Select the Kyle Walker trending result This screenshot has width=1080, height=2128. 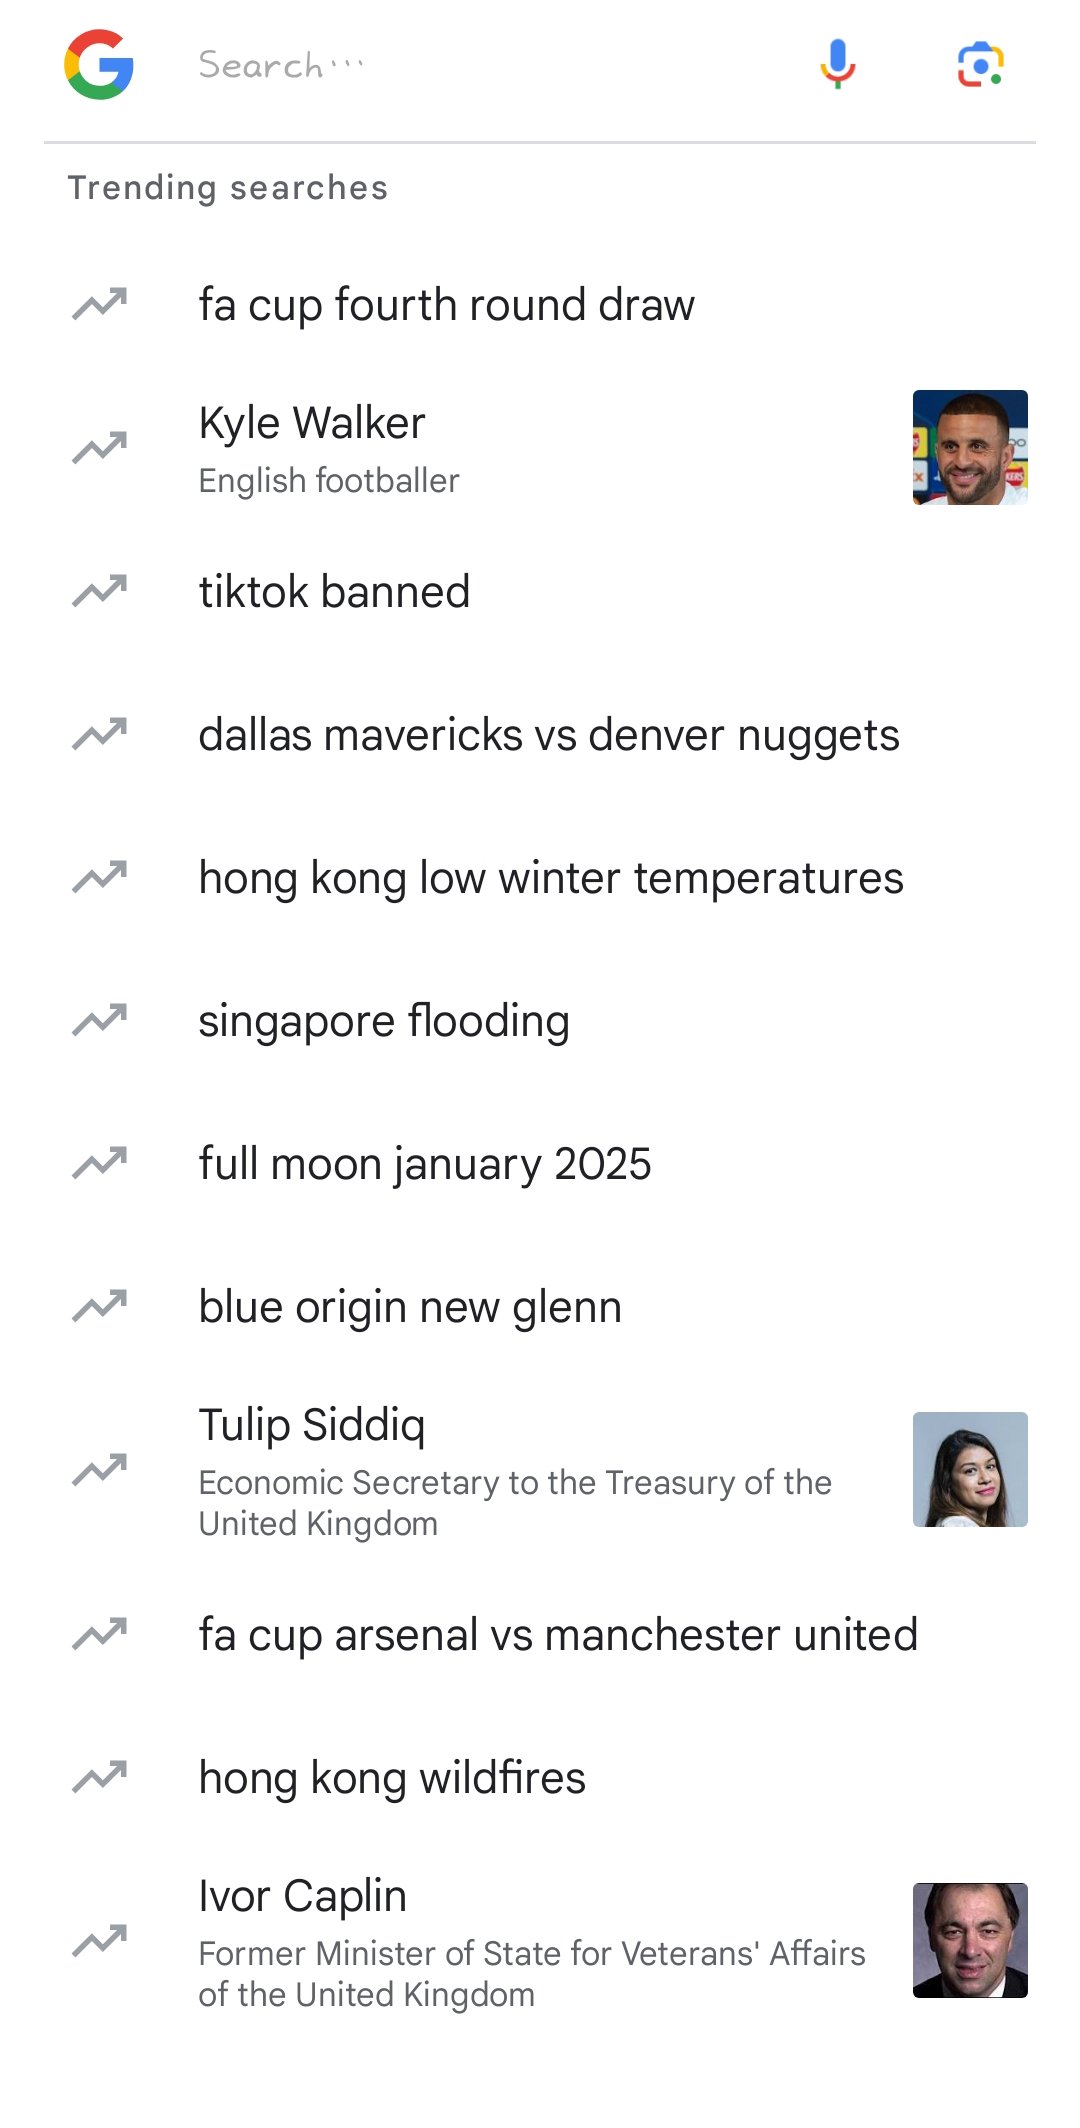coord(312,423)
